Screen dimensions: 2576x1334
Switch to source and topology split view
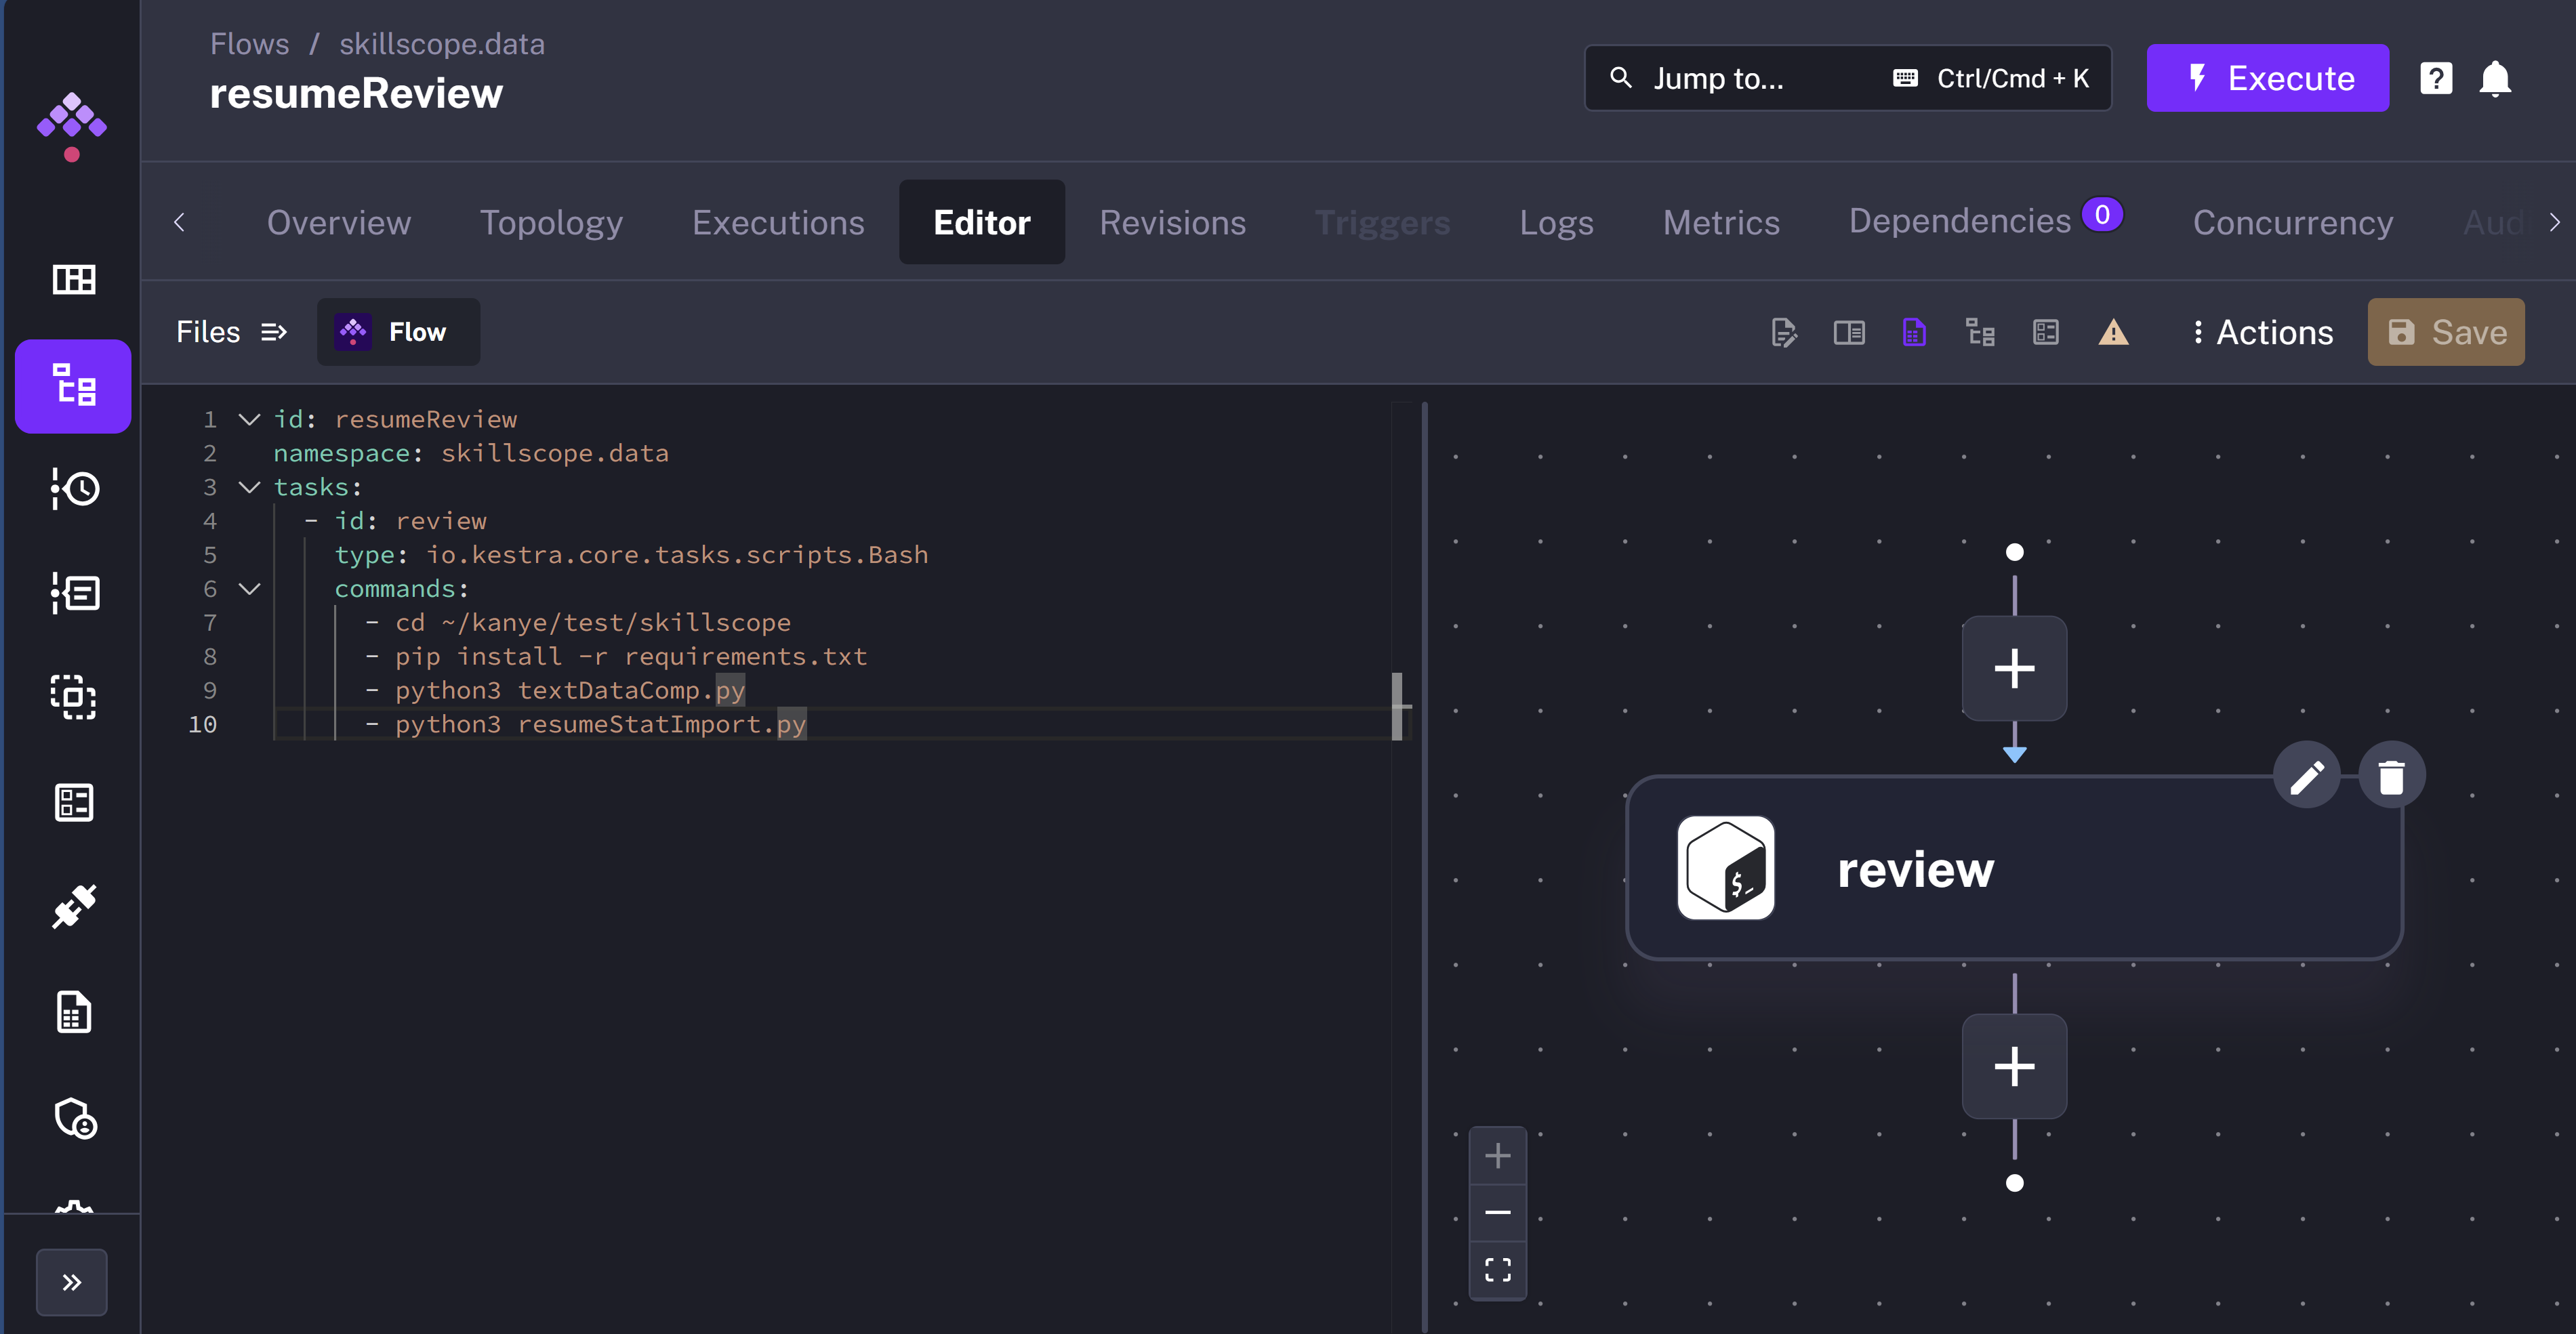click(x=1913, y=332)
